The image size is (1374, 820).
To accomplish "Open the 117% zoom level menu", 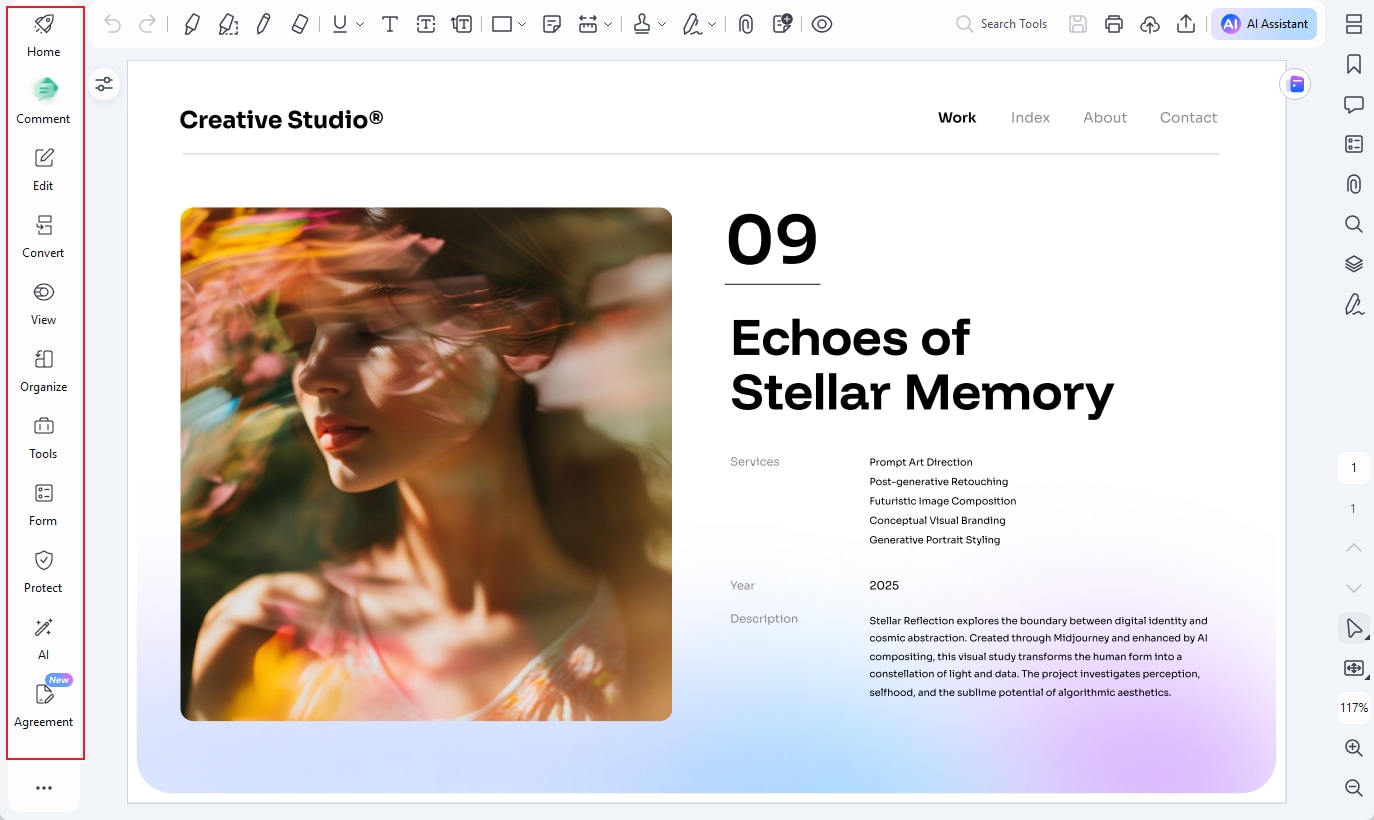I will (1354, 708).
